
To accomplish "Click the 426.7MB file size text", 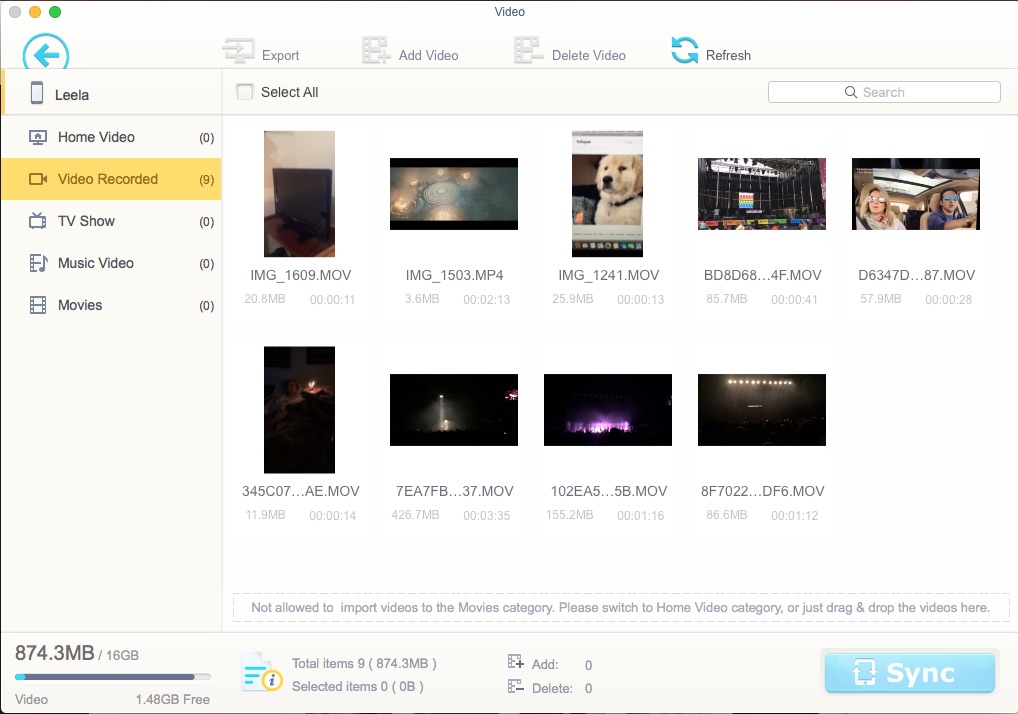I will coord(416,515).
